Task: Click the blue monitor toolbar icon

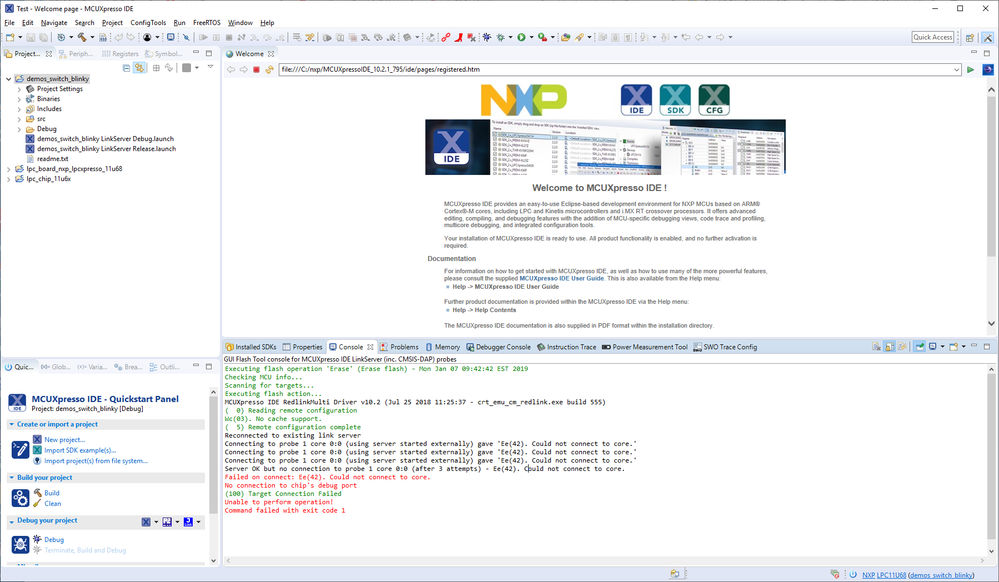Action: pyautogui.click(x=171, y=38)
